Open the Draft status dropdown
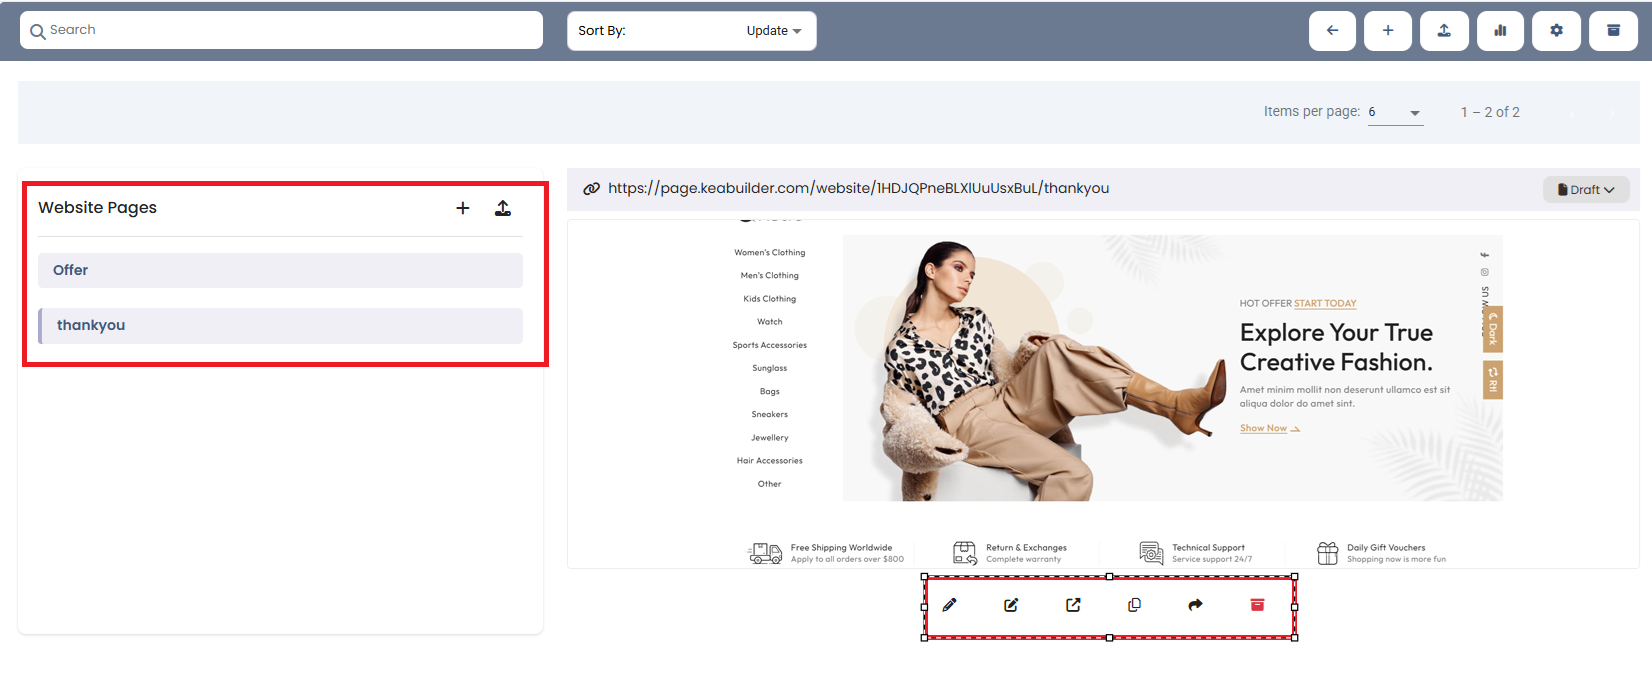This screenshot has height=683, width=1652. click(1586, 189)
